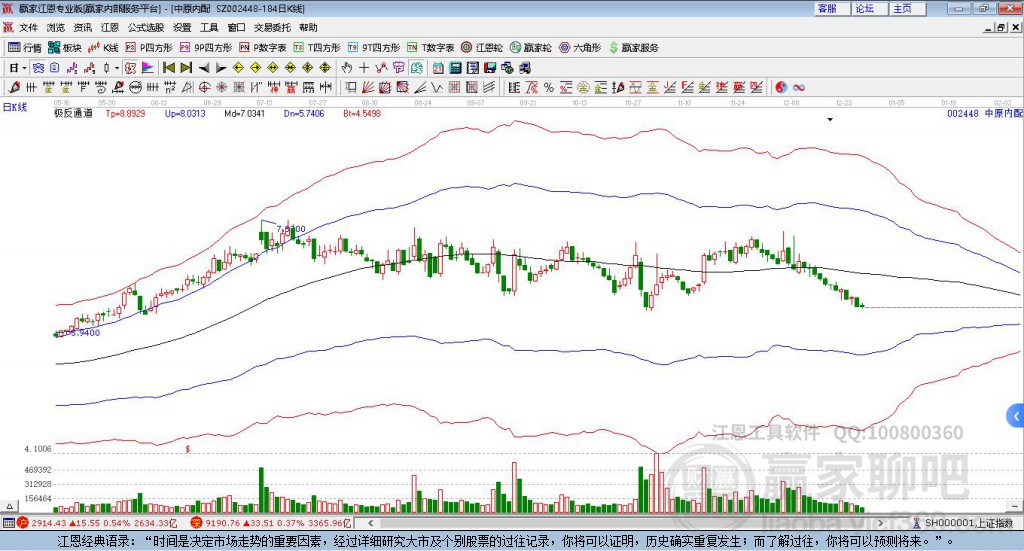Open the P四方形 tool
Viewport: 1024px width, 551px height.
(x=149, y=48)
